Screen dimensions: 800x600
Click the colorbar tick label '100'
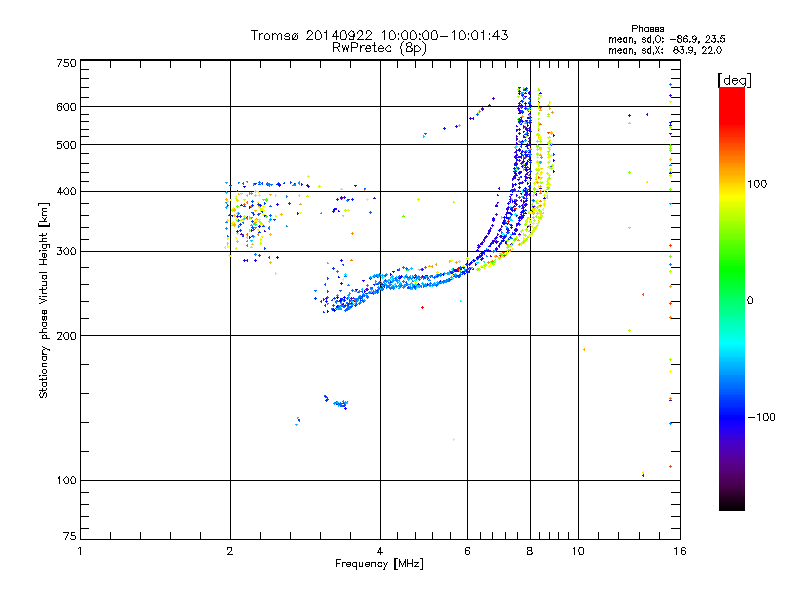click(757, 184)
